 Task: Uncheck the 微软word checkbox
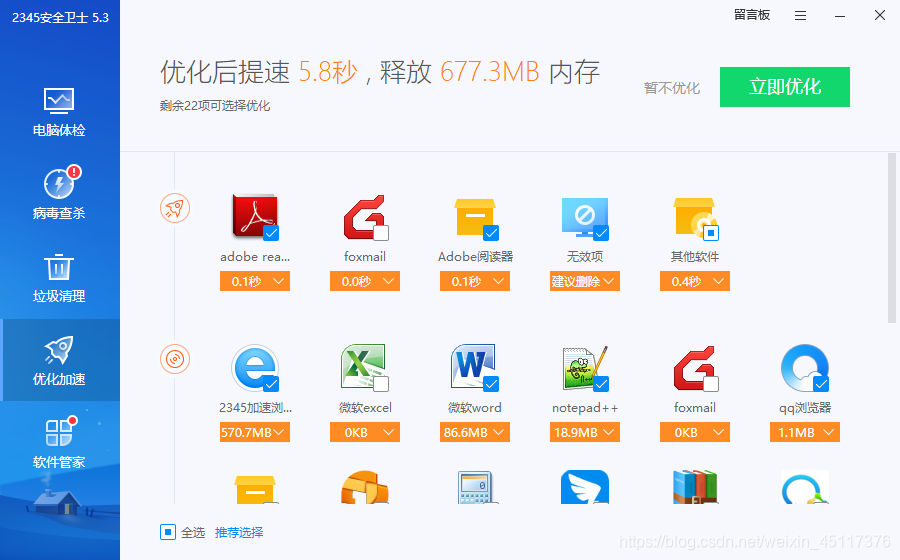click(491, 384)
